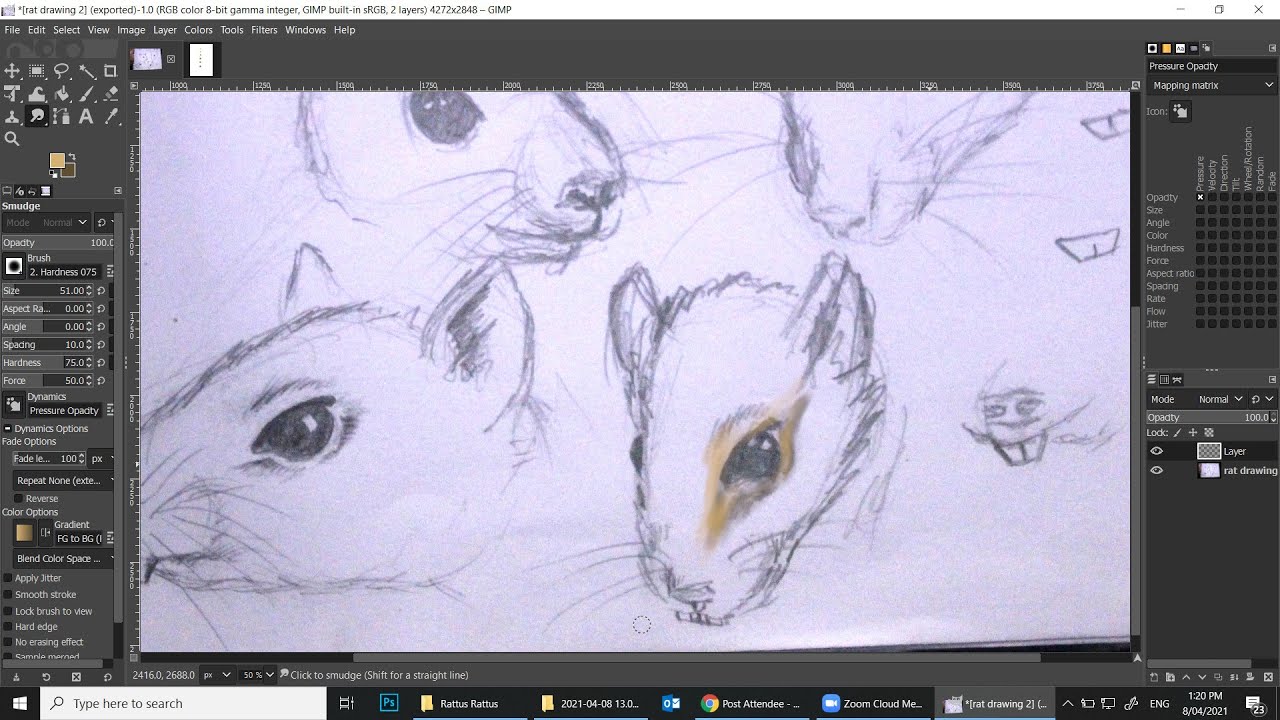Select the Paintbrush tool
Image resolution: width=1280 pixels, height=720 pixels.
tap(86, 94)
